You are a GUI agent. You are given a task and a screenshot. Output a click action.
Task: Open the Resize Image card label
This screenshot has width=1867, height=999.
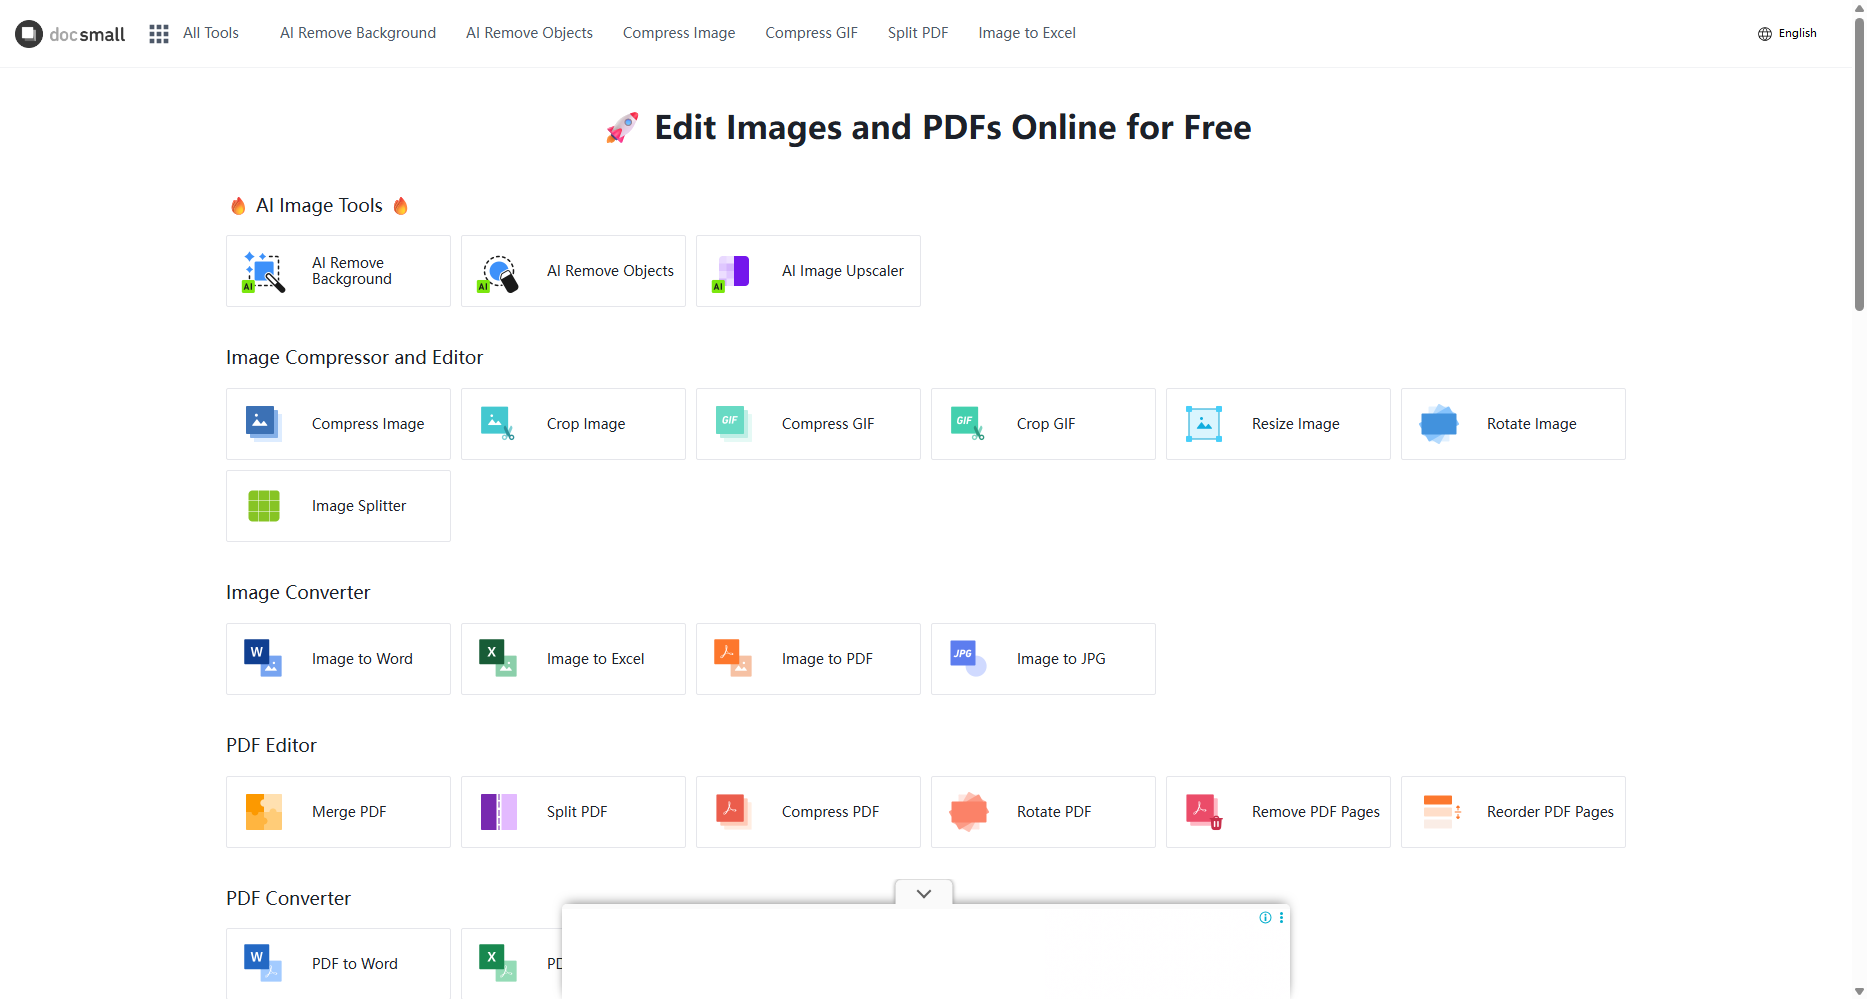point(1296,424)
